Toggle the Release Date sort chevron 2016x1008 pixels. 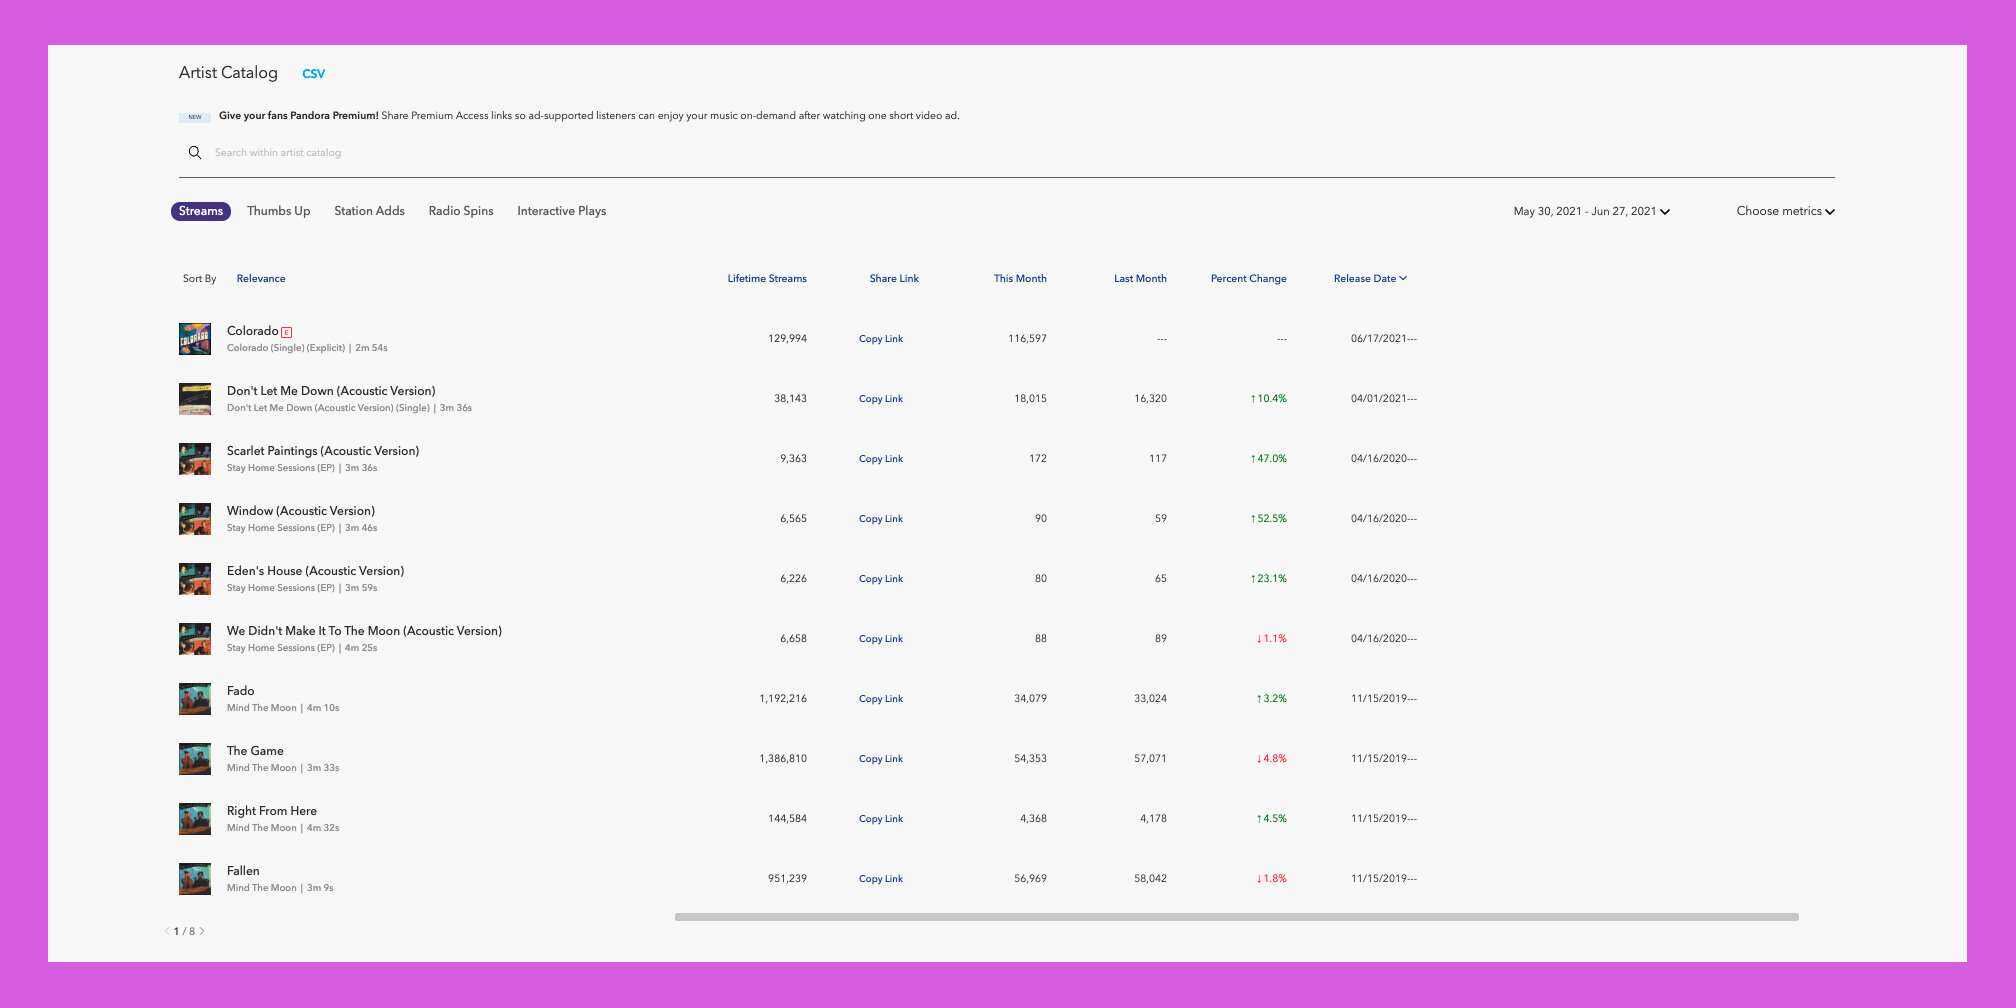tap(1403, 278)
